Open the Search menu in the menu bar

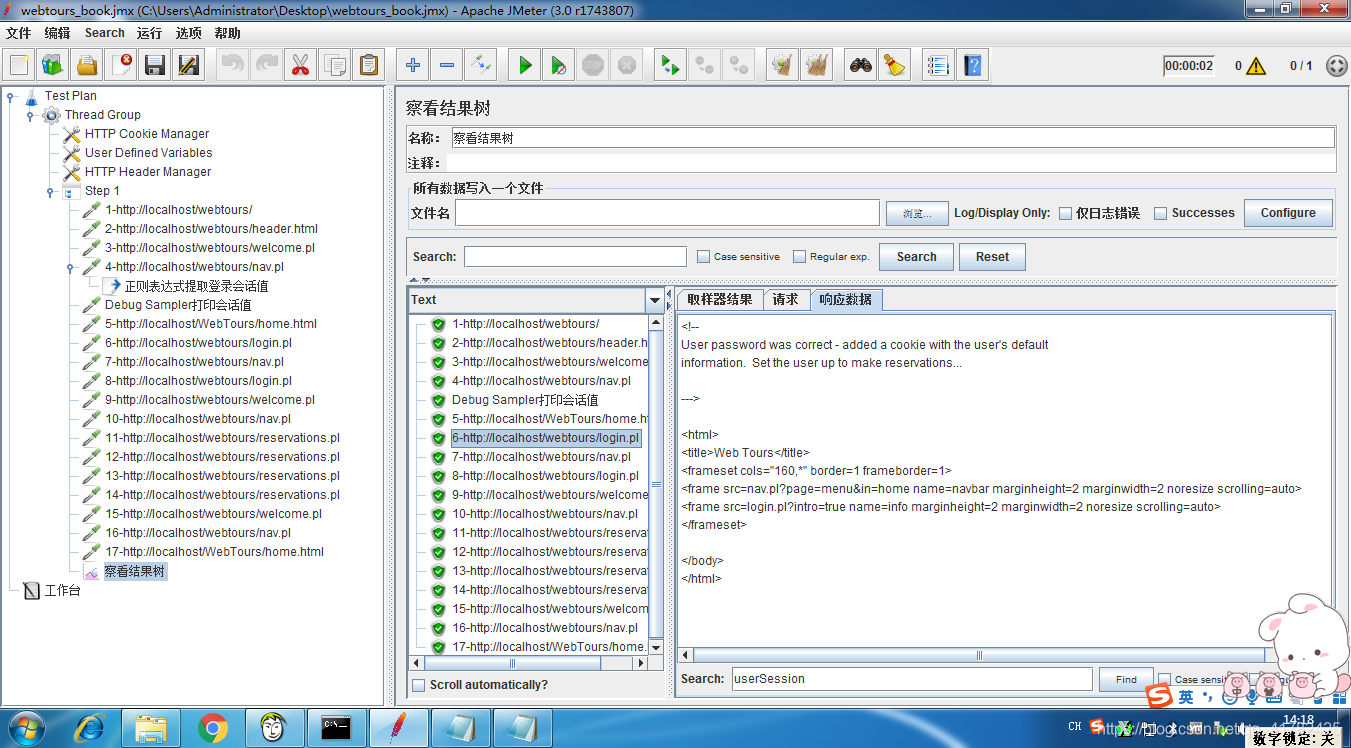[x=104, y=33]
